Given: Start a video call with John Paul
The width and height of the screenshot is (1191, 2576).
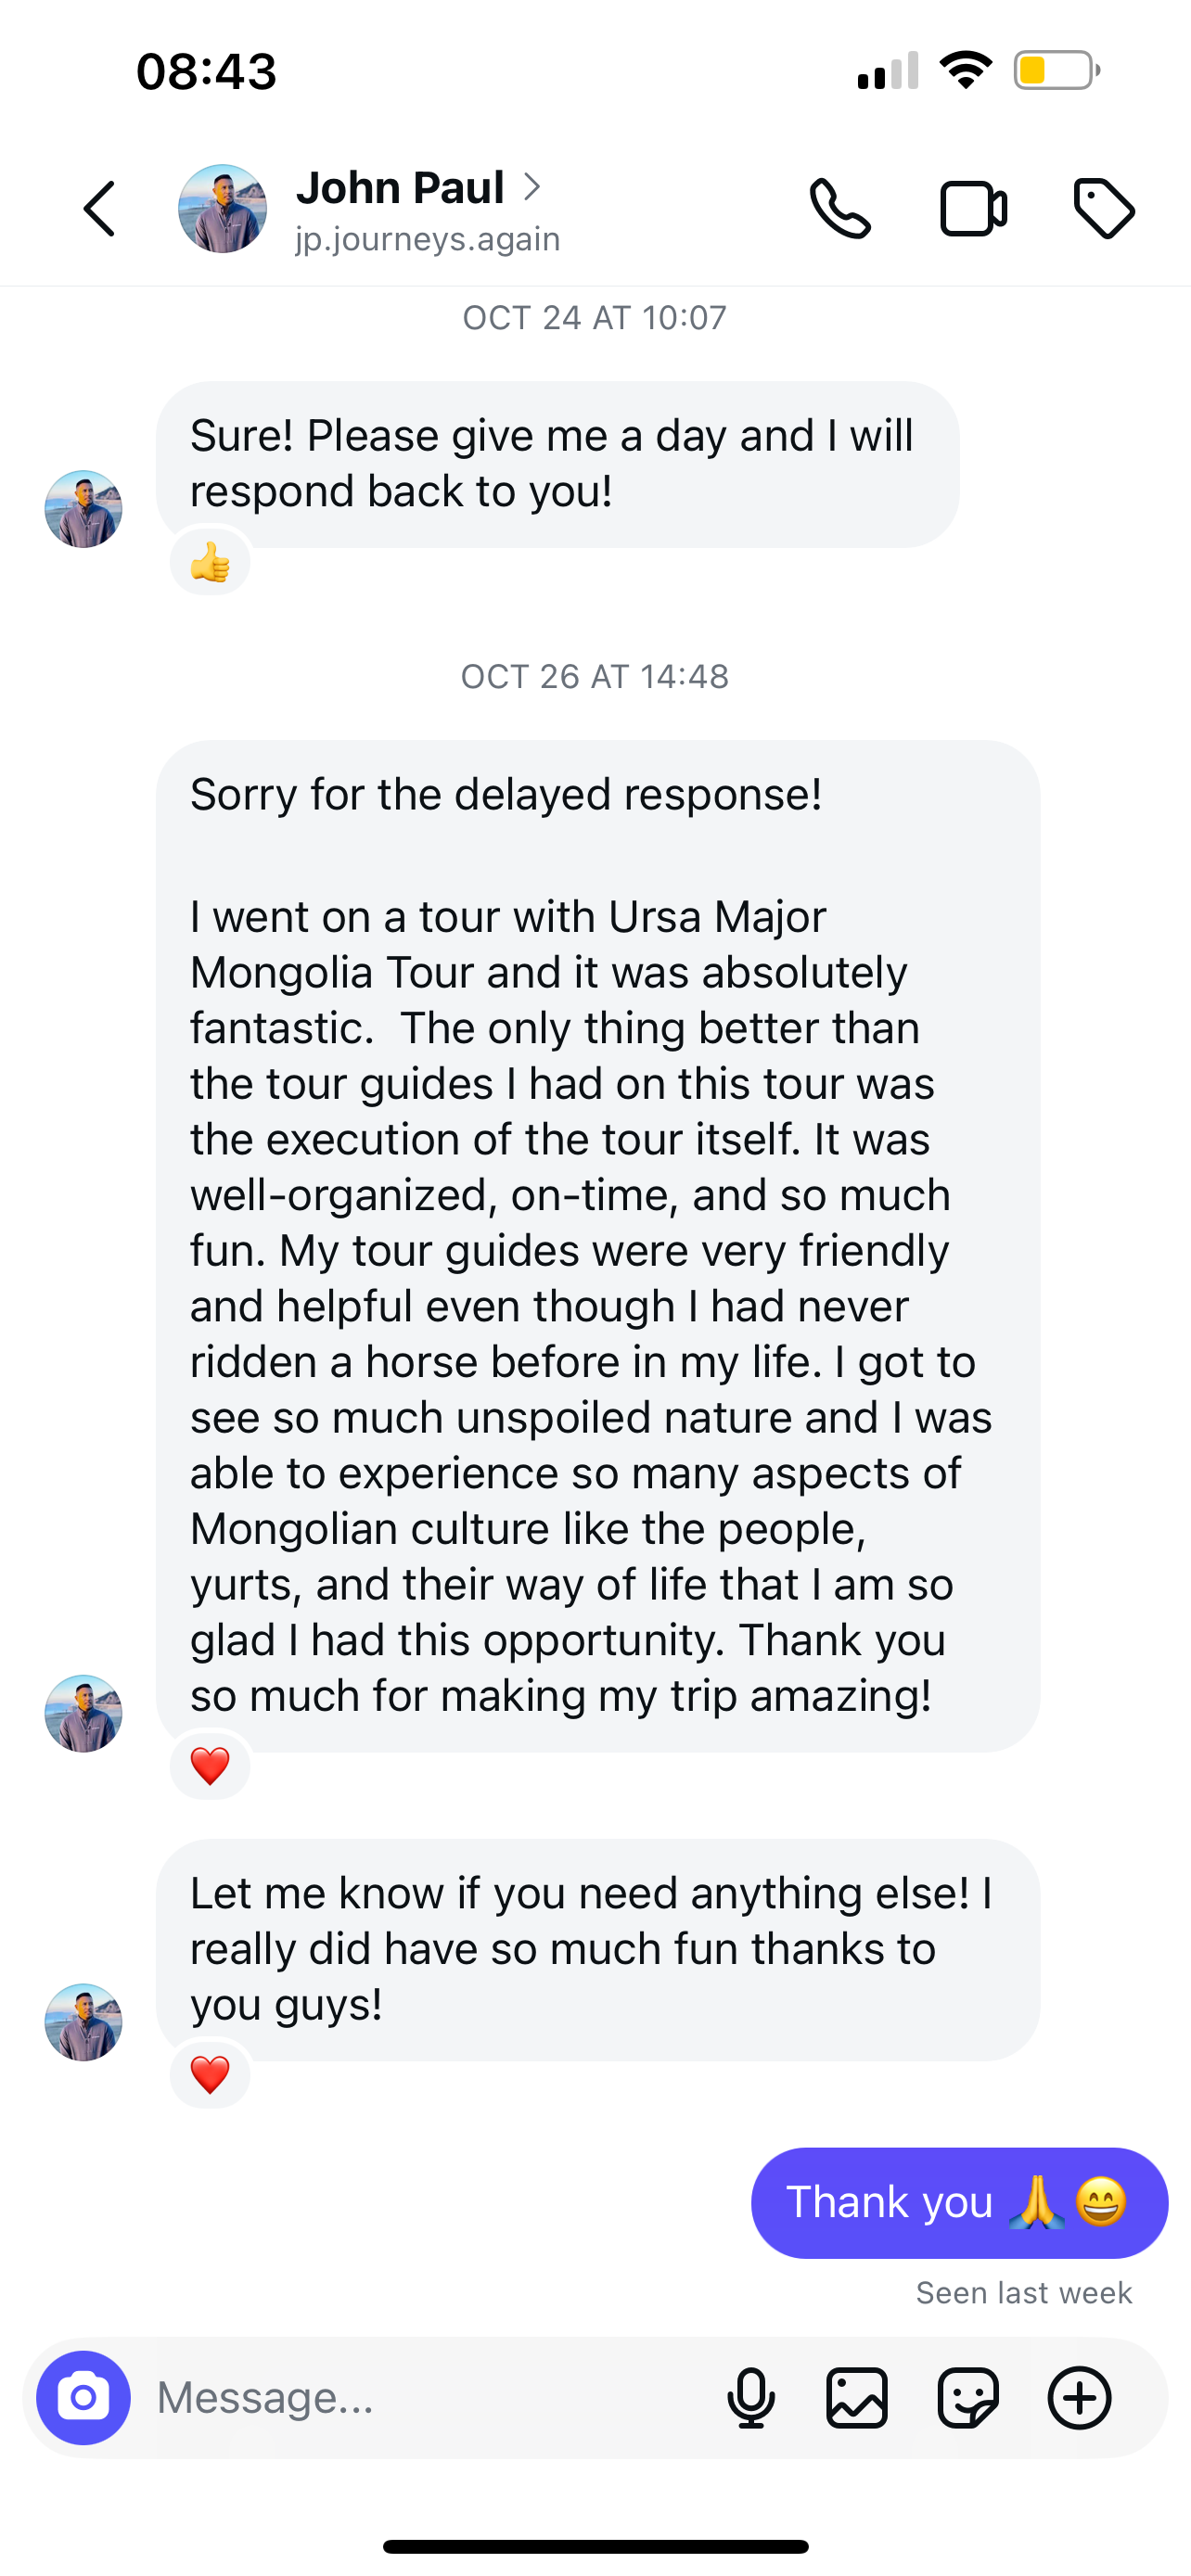Looking at the screenshot, I should point(973,209).
